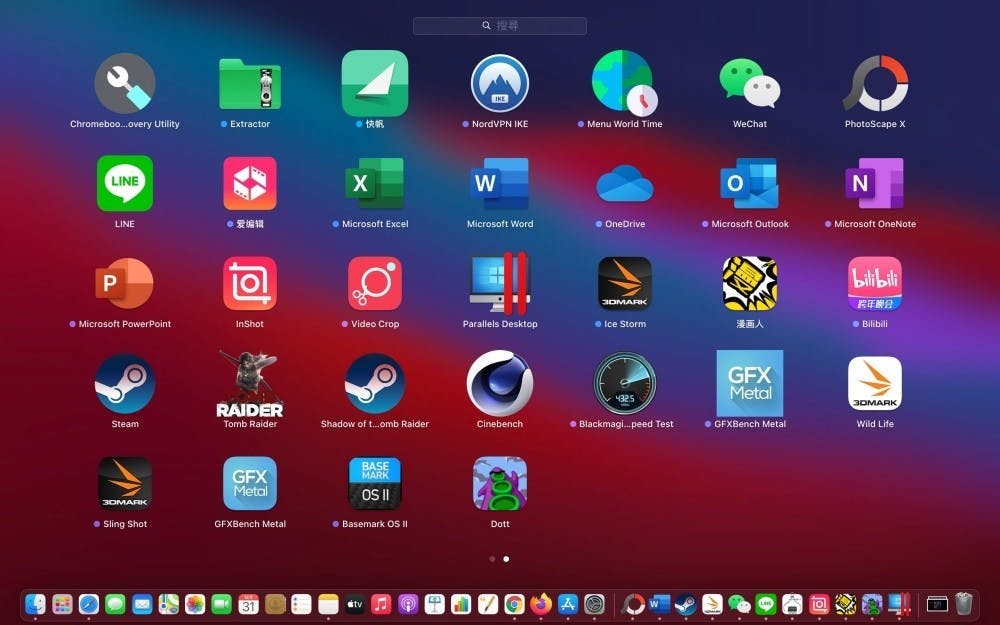Image resolution: width=1000 pixels, height=625 pixels.
Task: Open Microsoft OneNote
Action: [x=875, y=184]
